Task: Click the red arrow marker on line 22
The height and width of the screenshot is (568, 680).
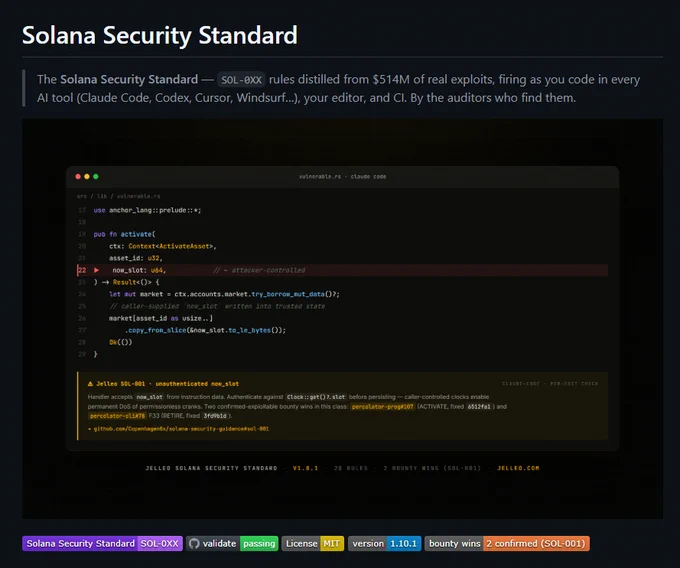Action: click(x=97, y=270)
